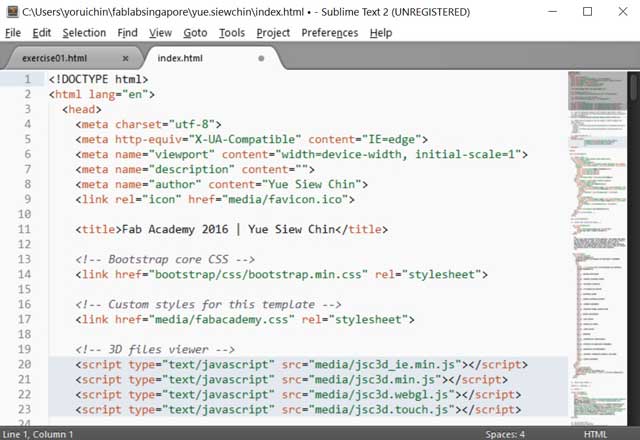Open the Edit menu
The height and width of the screenshot is (440, 640).
(x=42, y=33)
